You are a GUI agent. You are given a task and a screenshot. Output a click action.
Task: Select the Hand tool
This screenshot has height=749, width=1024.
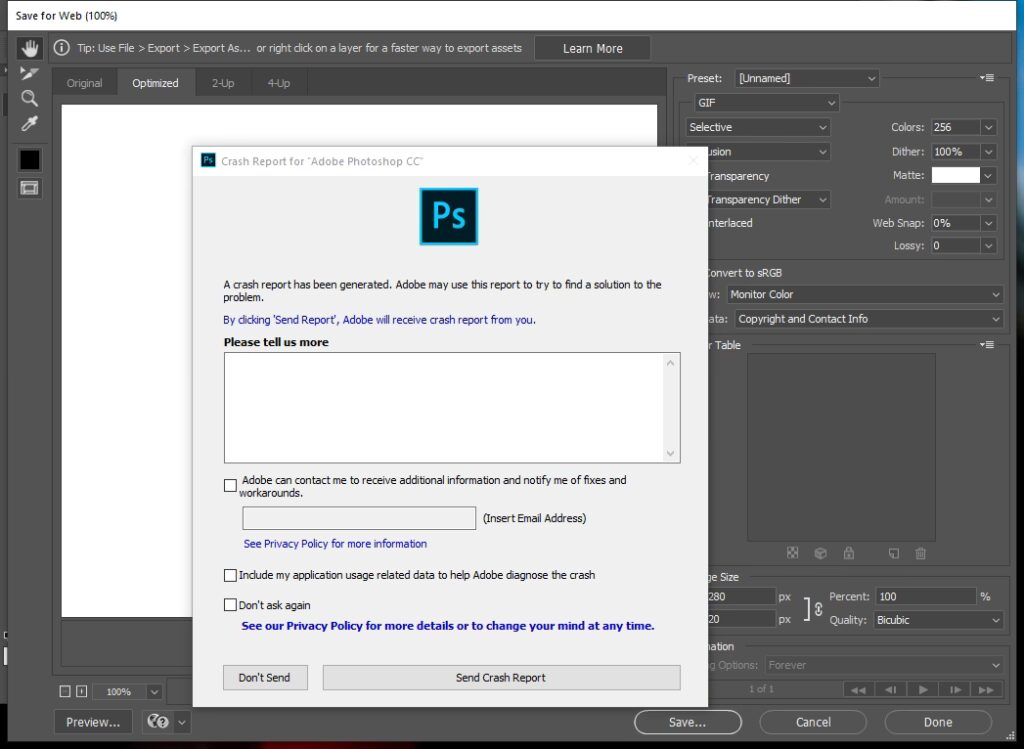(x=29, y=48)
